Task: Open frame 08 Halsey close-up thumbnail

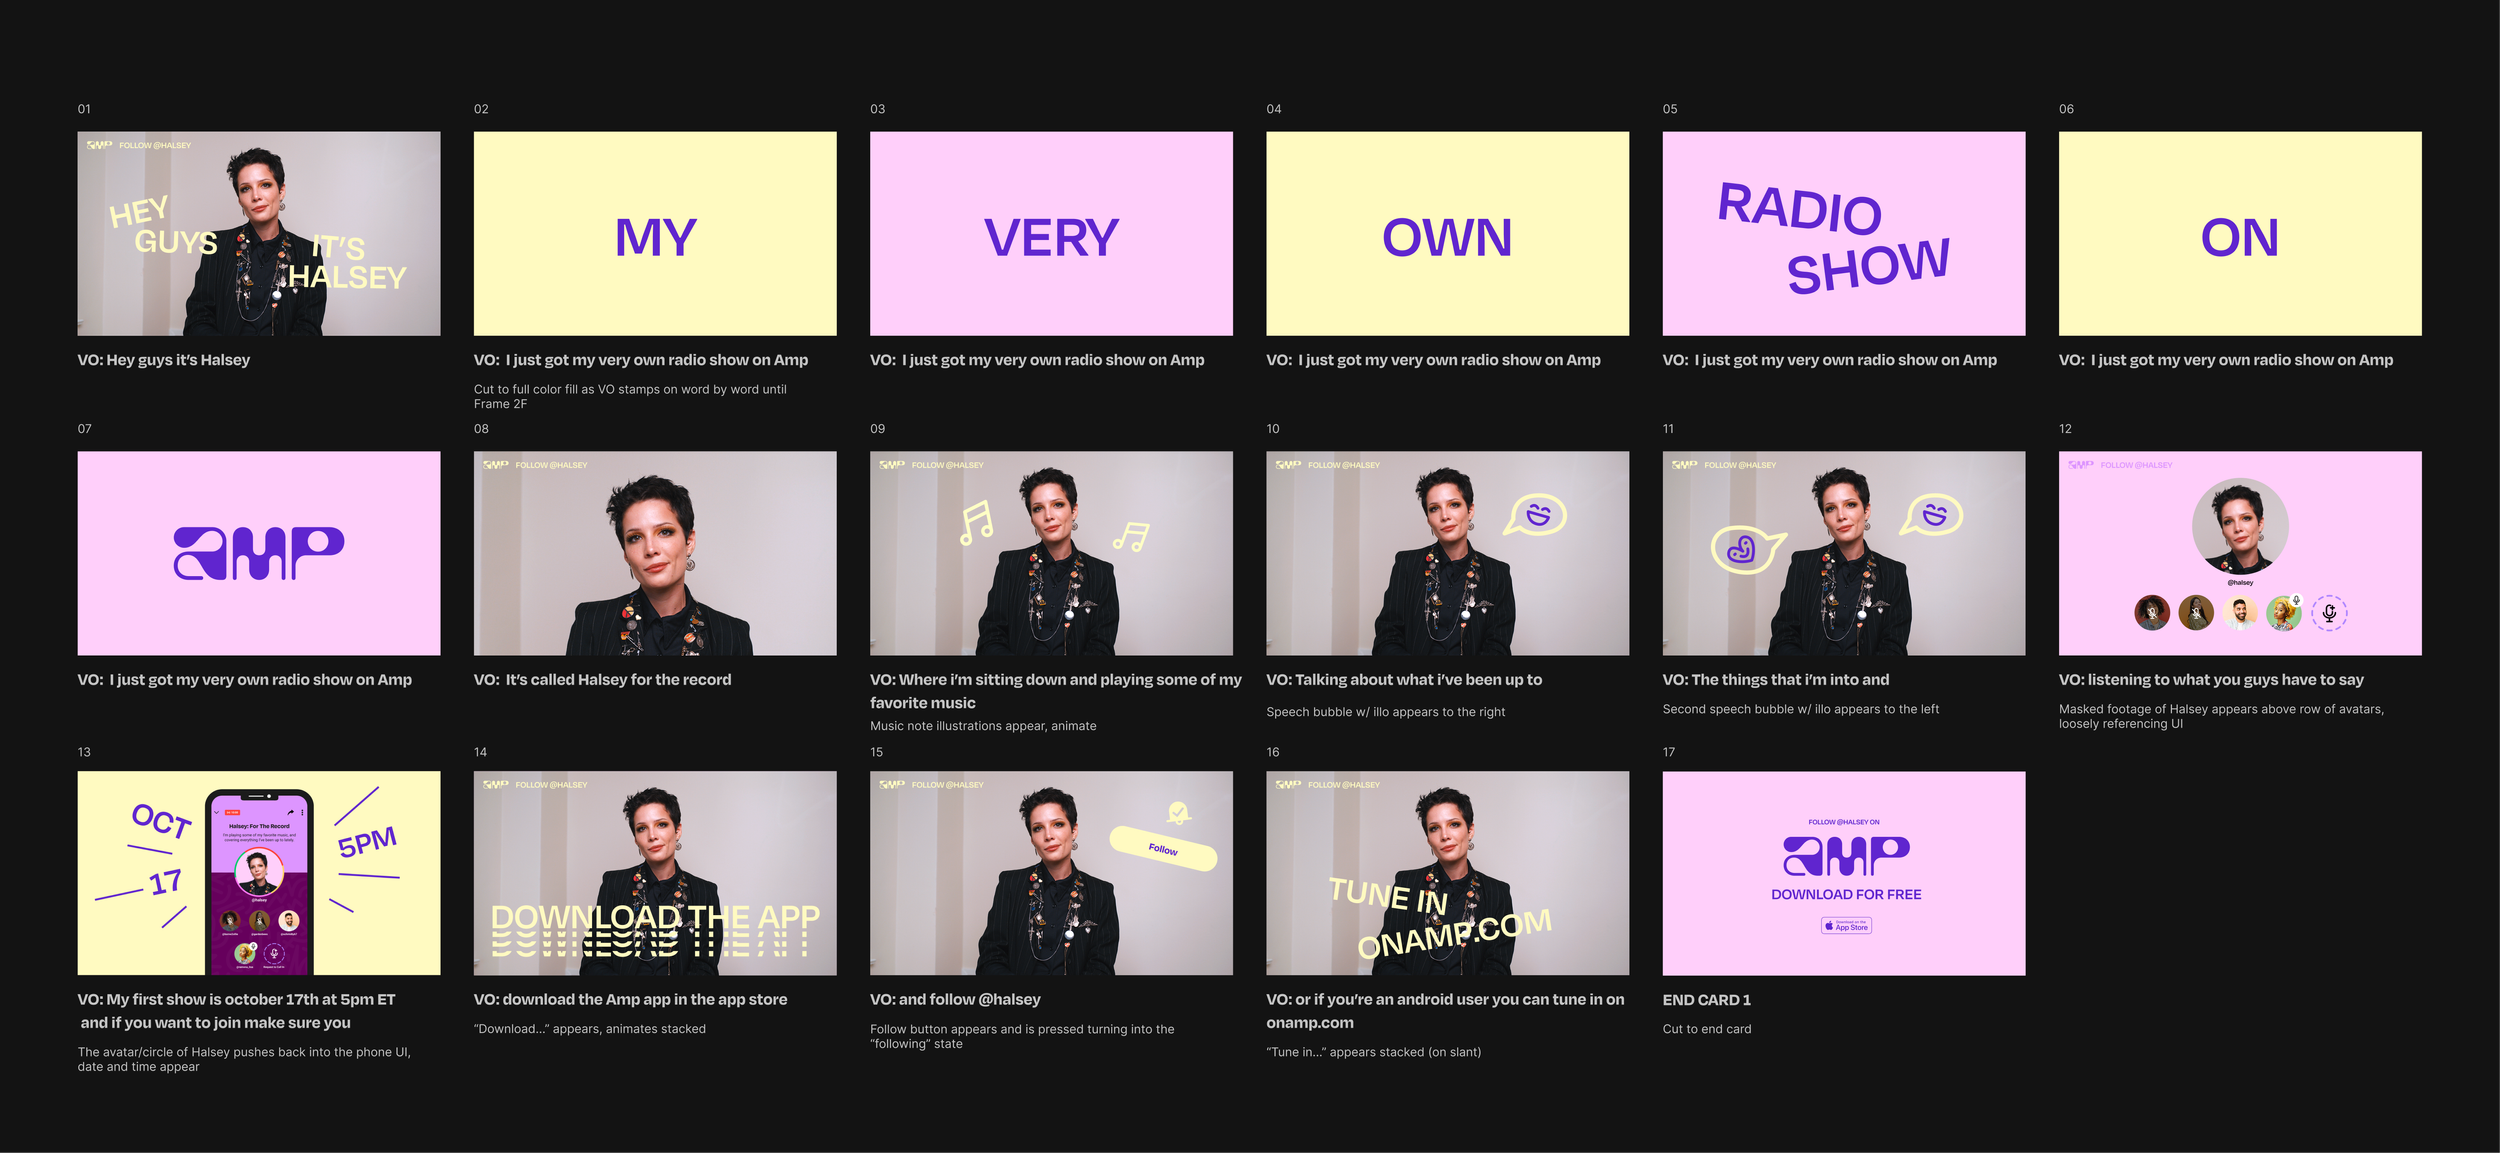Action: click(x=655, y=553)
